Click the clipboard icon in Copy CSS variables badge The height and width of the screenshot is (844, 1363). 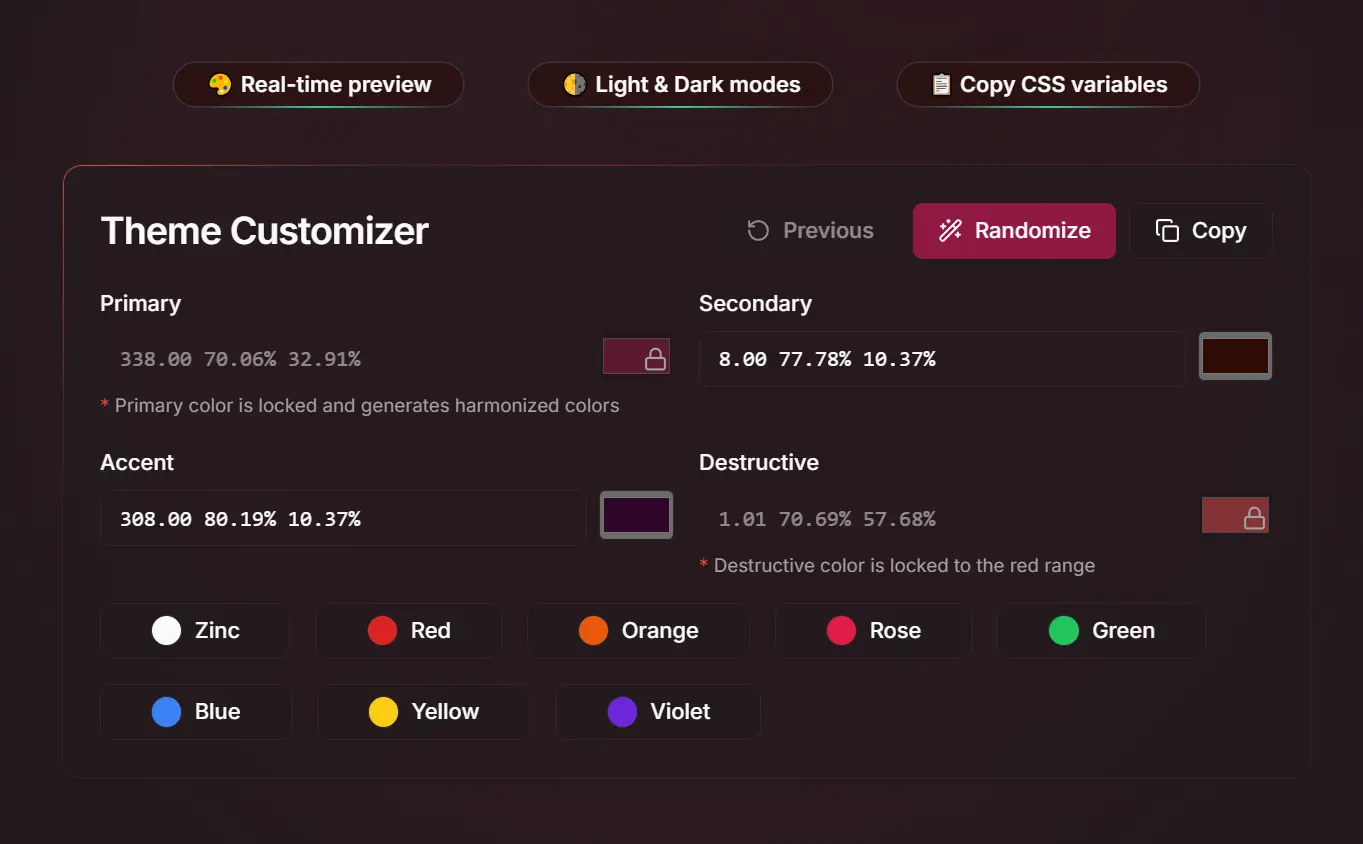(x=941, y=84)
